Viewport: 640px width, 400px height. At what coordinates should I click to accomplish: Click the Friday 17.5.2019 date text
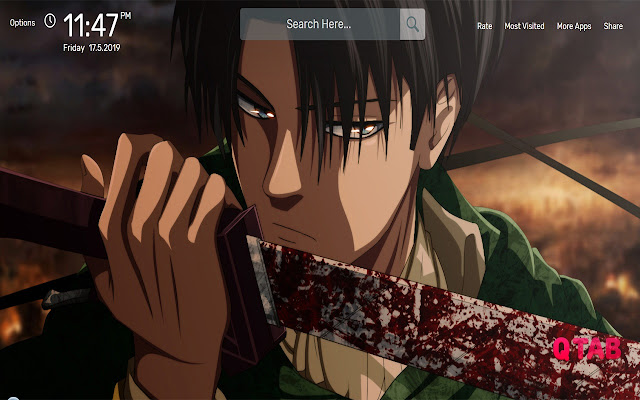(92, 48)
